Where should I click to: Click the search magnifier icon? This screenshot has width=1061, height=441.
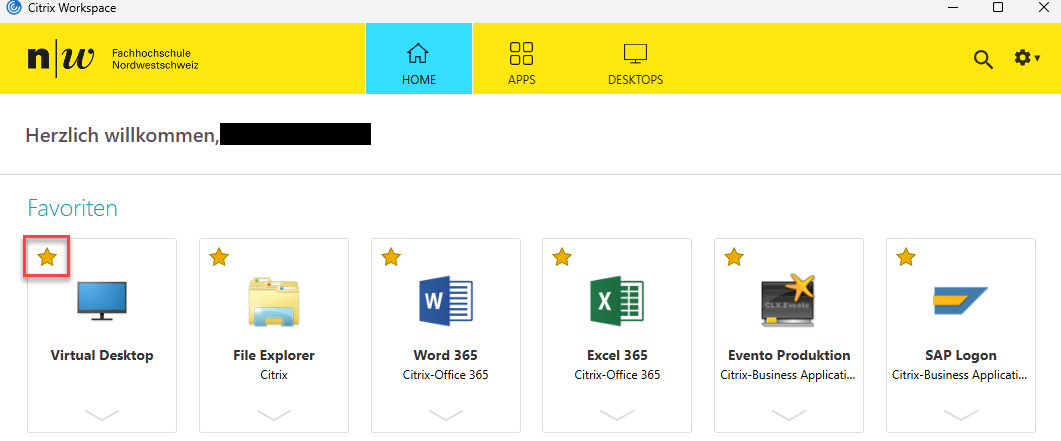983,59
